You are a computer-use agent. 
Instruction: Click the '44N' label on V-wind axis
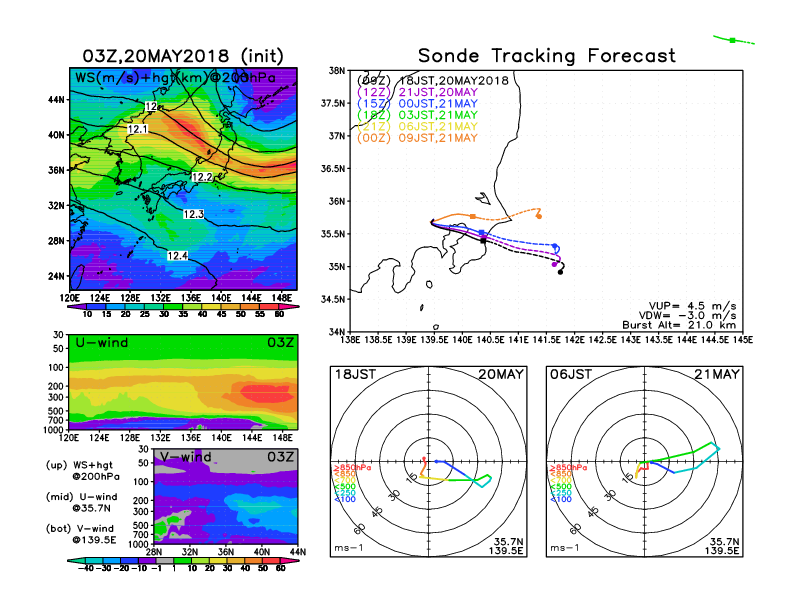[x=298, y=552]
